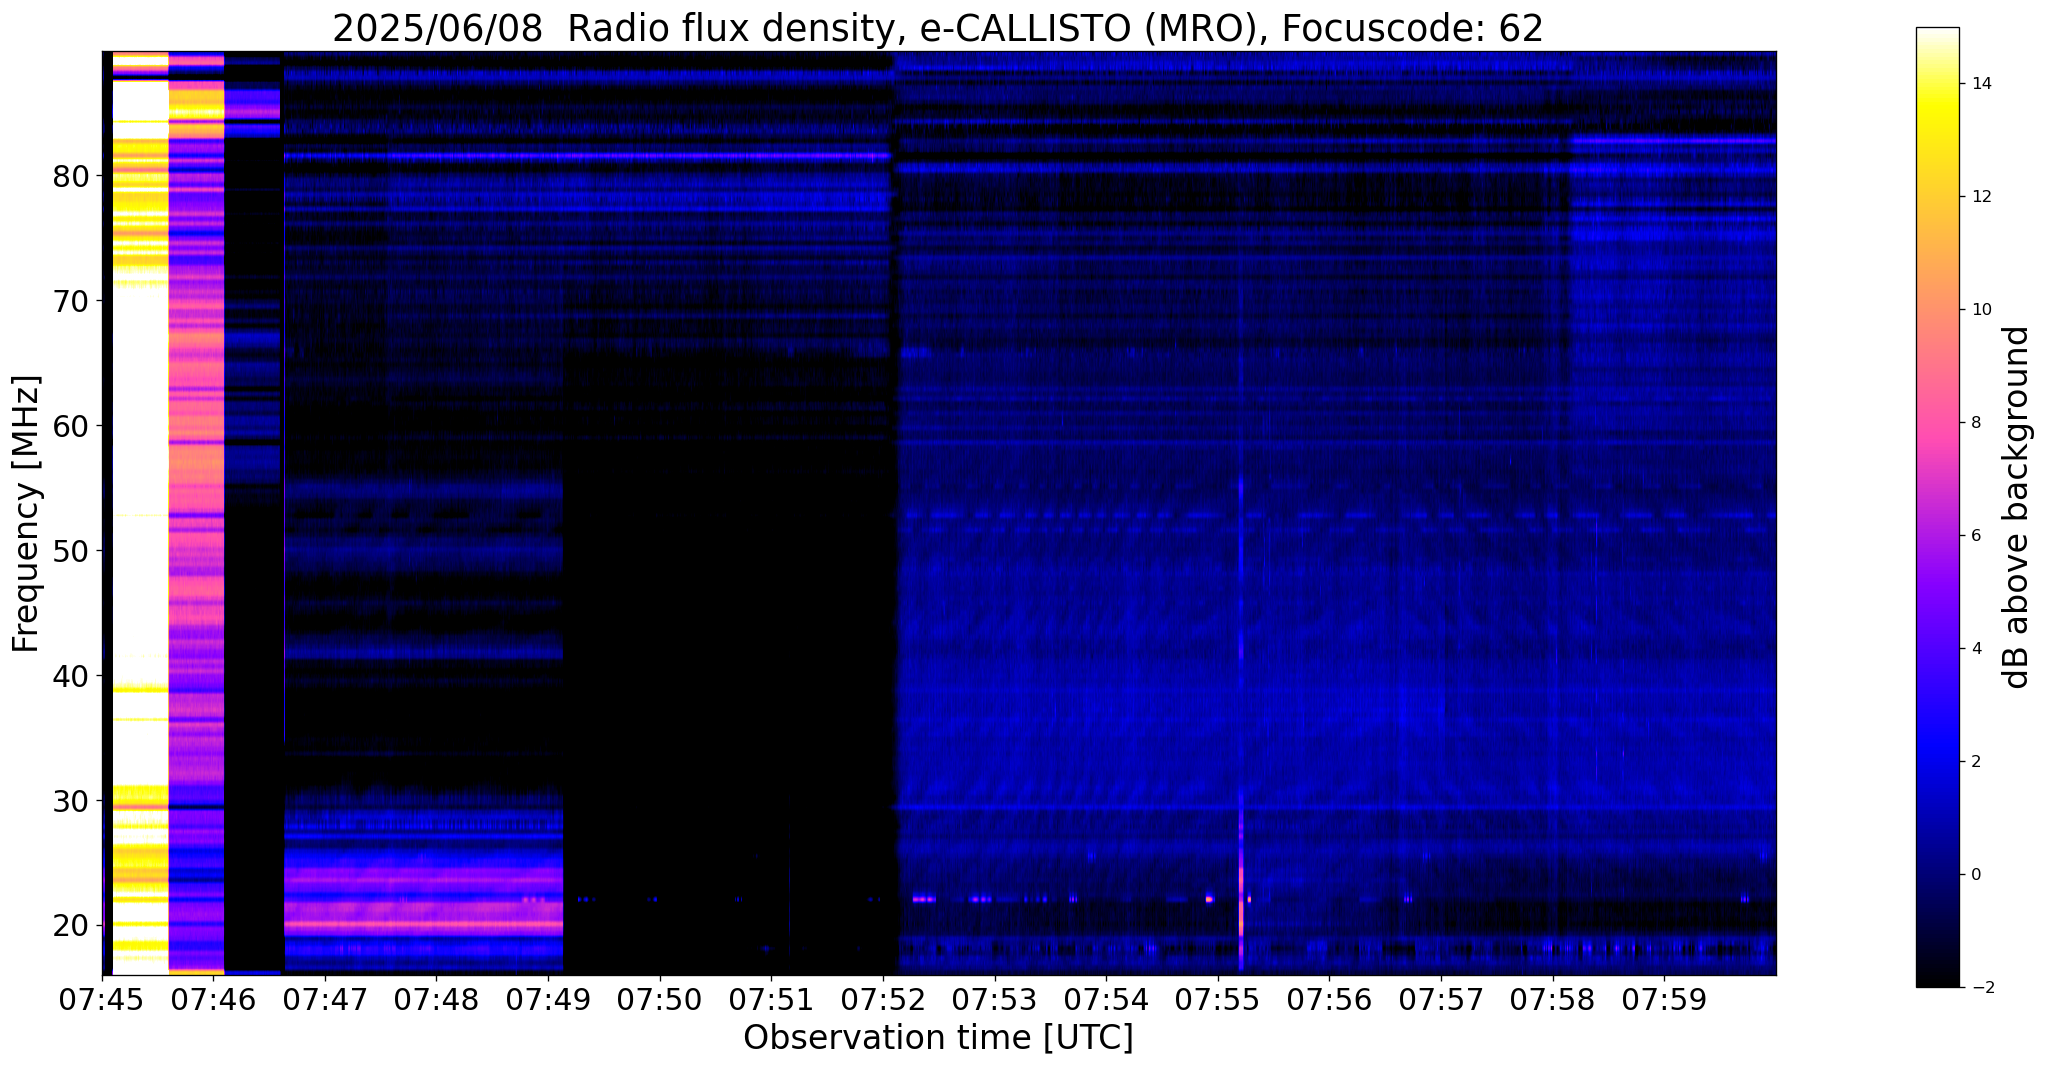Click the 40 MHz frequency tick label
This screenshot has width=2047, height=1067.
tap(71, 677)
